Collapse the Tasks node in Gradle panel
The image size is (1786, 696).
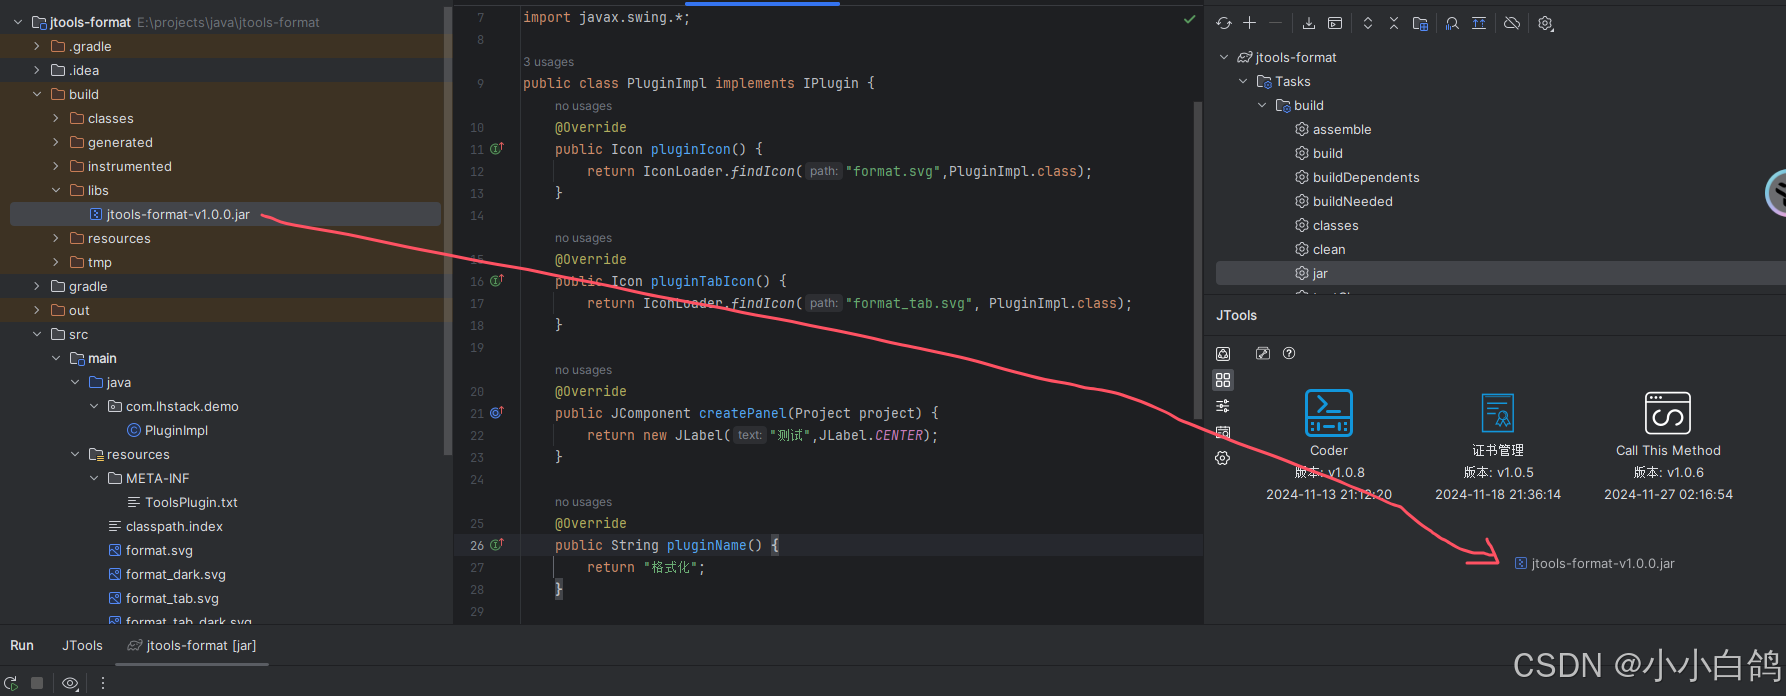(1243, 81)
